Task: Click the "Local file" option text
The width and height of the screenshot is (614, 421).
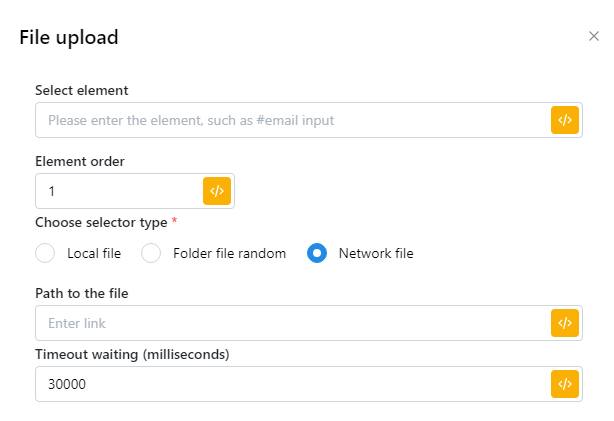Action: pos(94,253)
